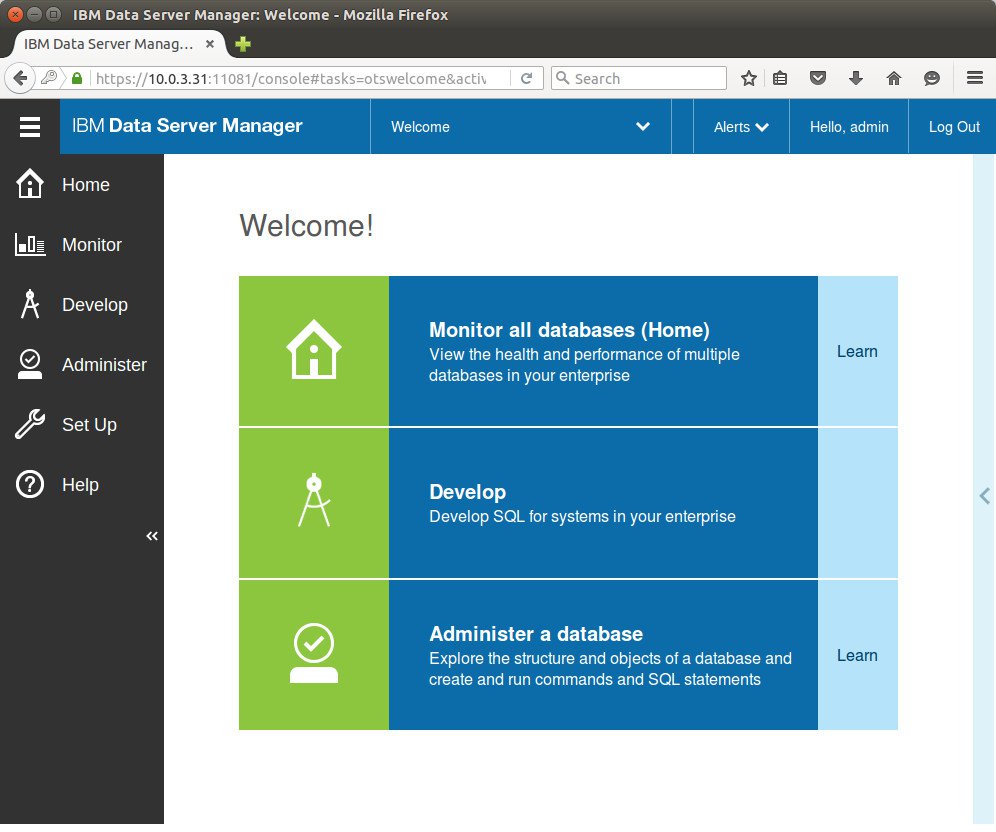Click the Develop compass icon in sidebar
Screen dimensions: 996x832
tap(30, 304)
